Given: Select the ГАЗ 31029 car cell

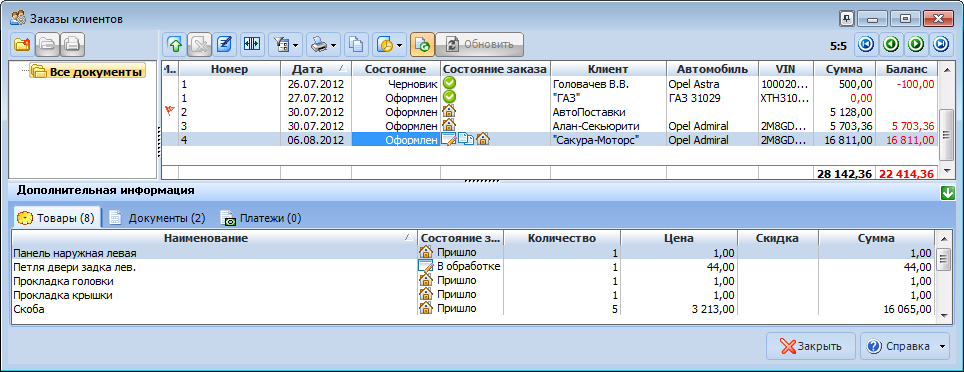Looking at the screenshot, I should pyautogui.click(x=713, y=97).
